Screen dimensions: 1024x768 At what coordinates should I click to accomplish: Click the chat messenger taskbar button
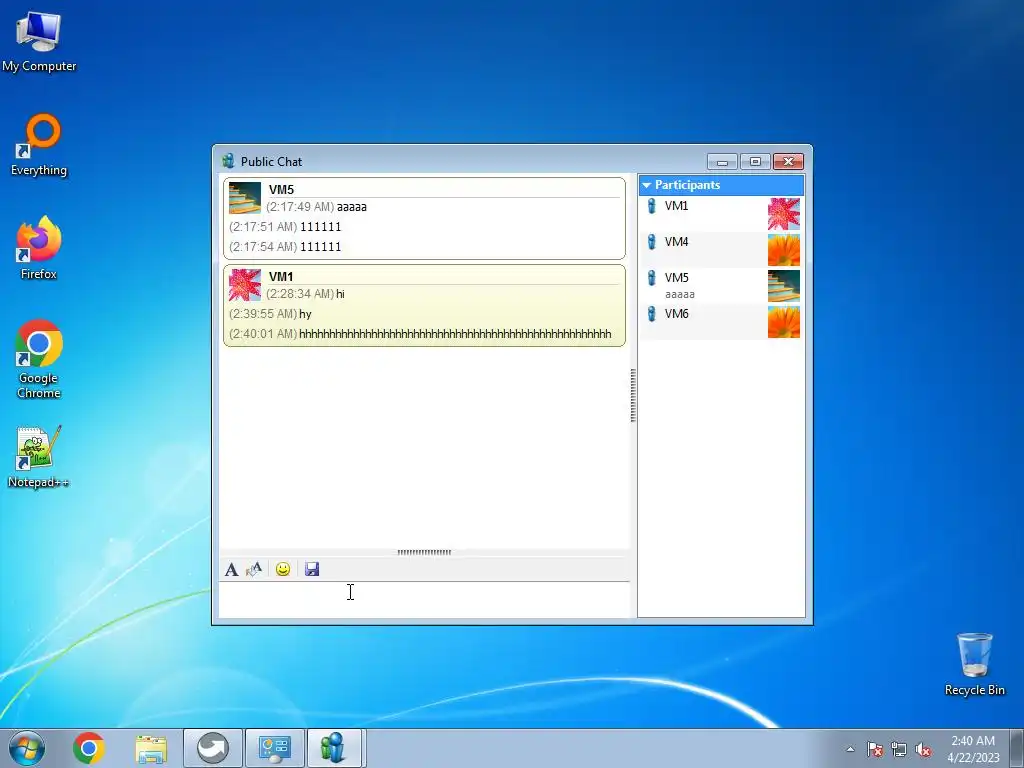[334, 748]
